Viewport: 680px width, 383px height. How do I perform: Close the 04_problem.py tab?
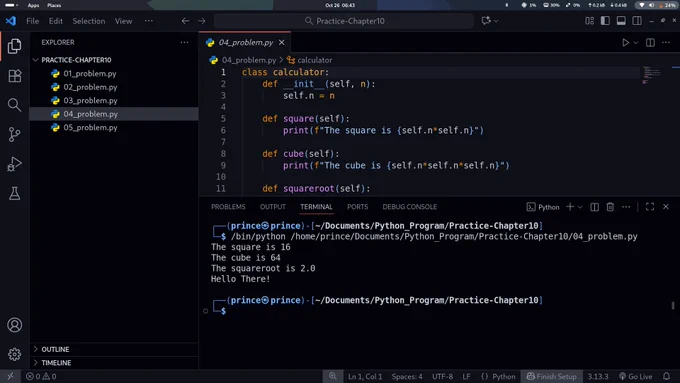[x=281, y=43]
